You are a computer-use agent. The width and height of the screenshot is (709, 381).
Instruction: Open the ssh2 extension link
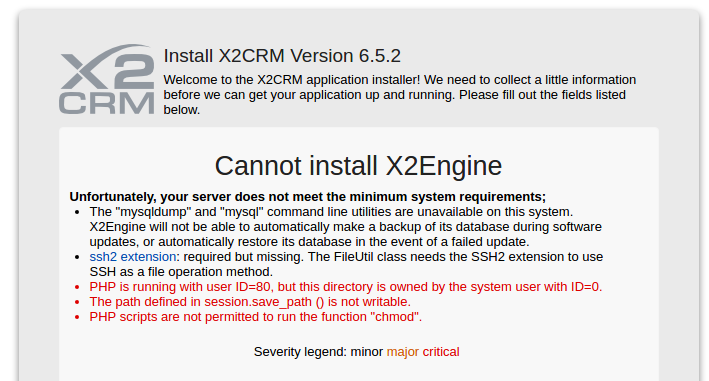133,257
